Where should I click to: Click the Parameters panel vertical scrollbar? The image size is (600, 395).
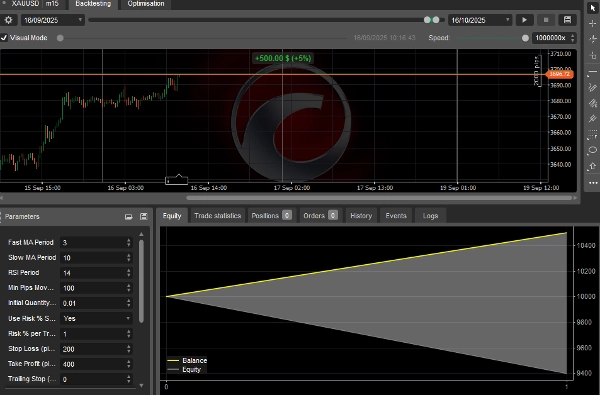(x=141, y=281)
